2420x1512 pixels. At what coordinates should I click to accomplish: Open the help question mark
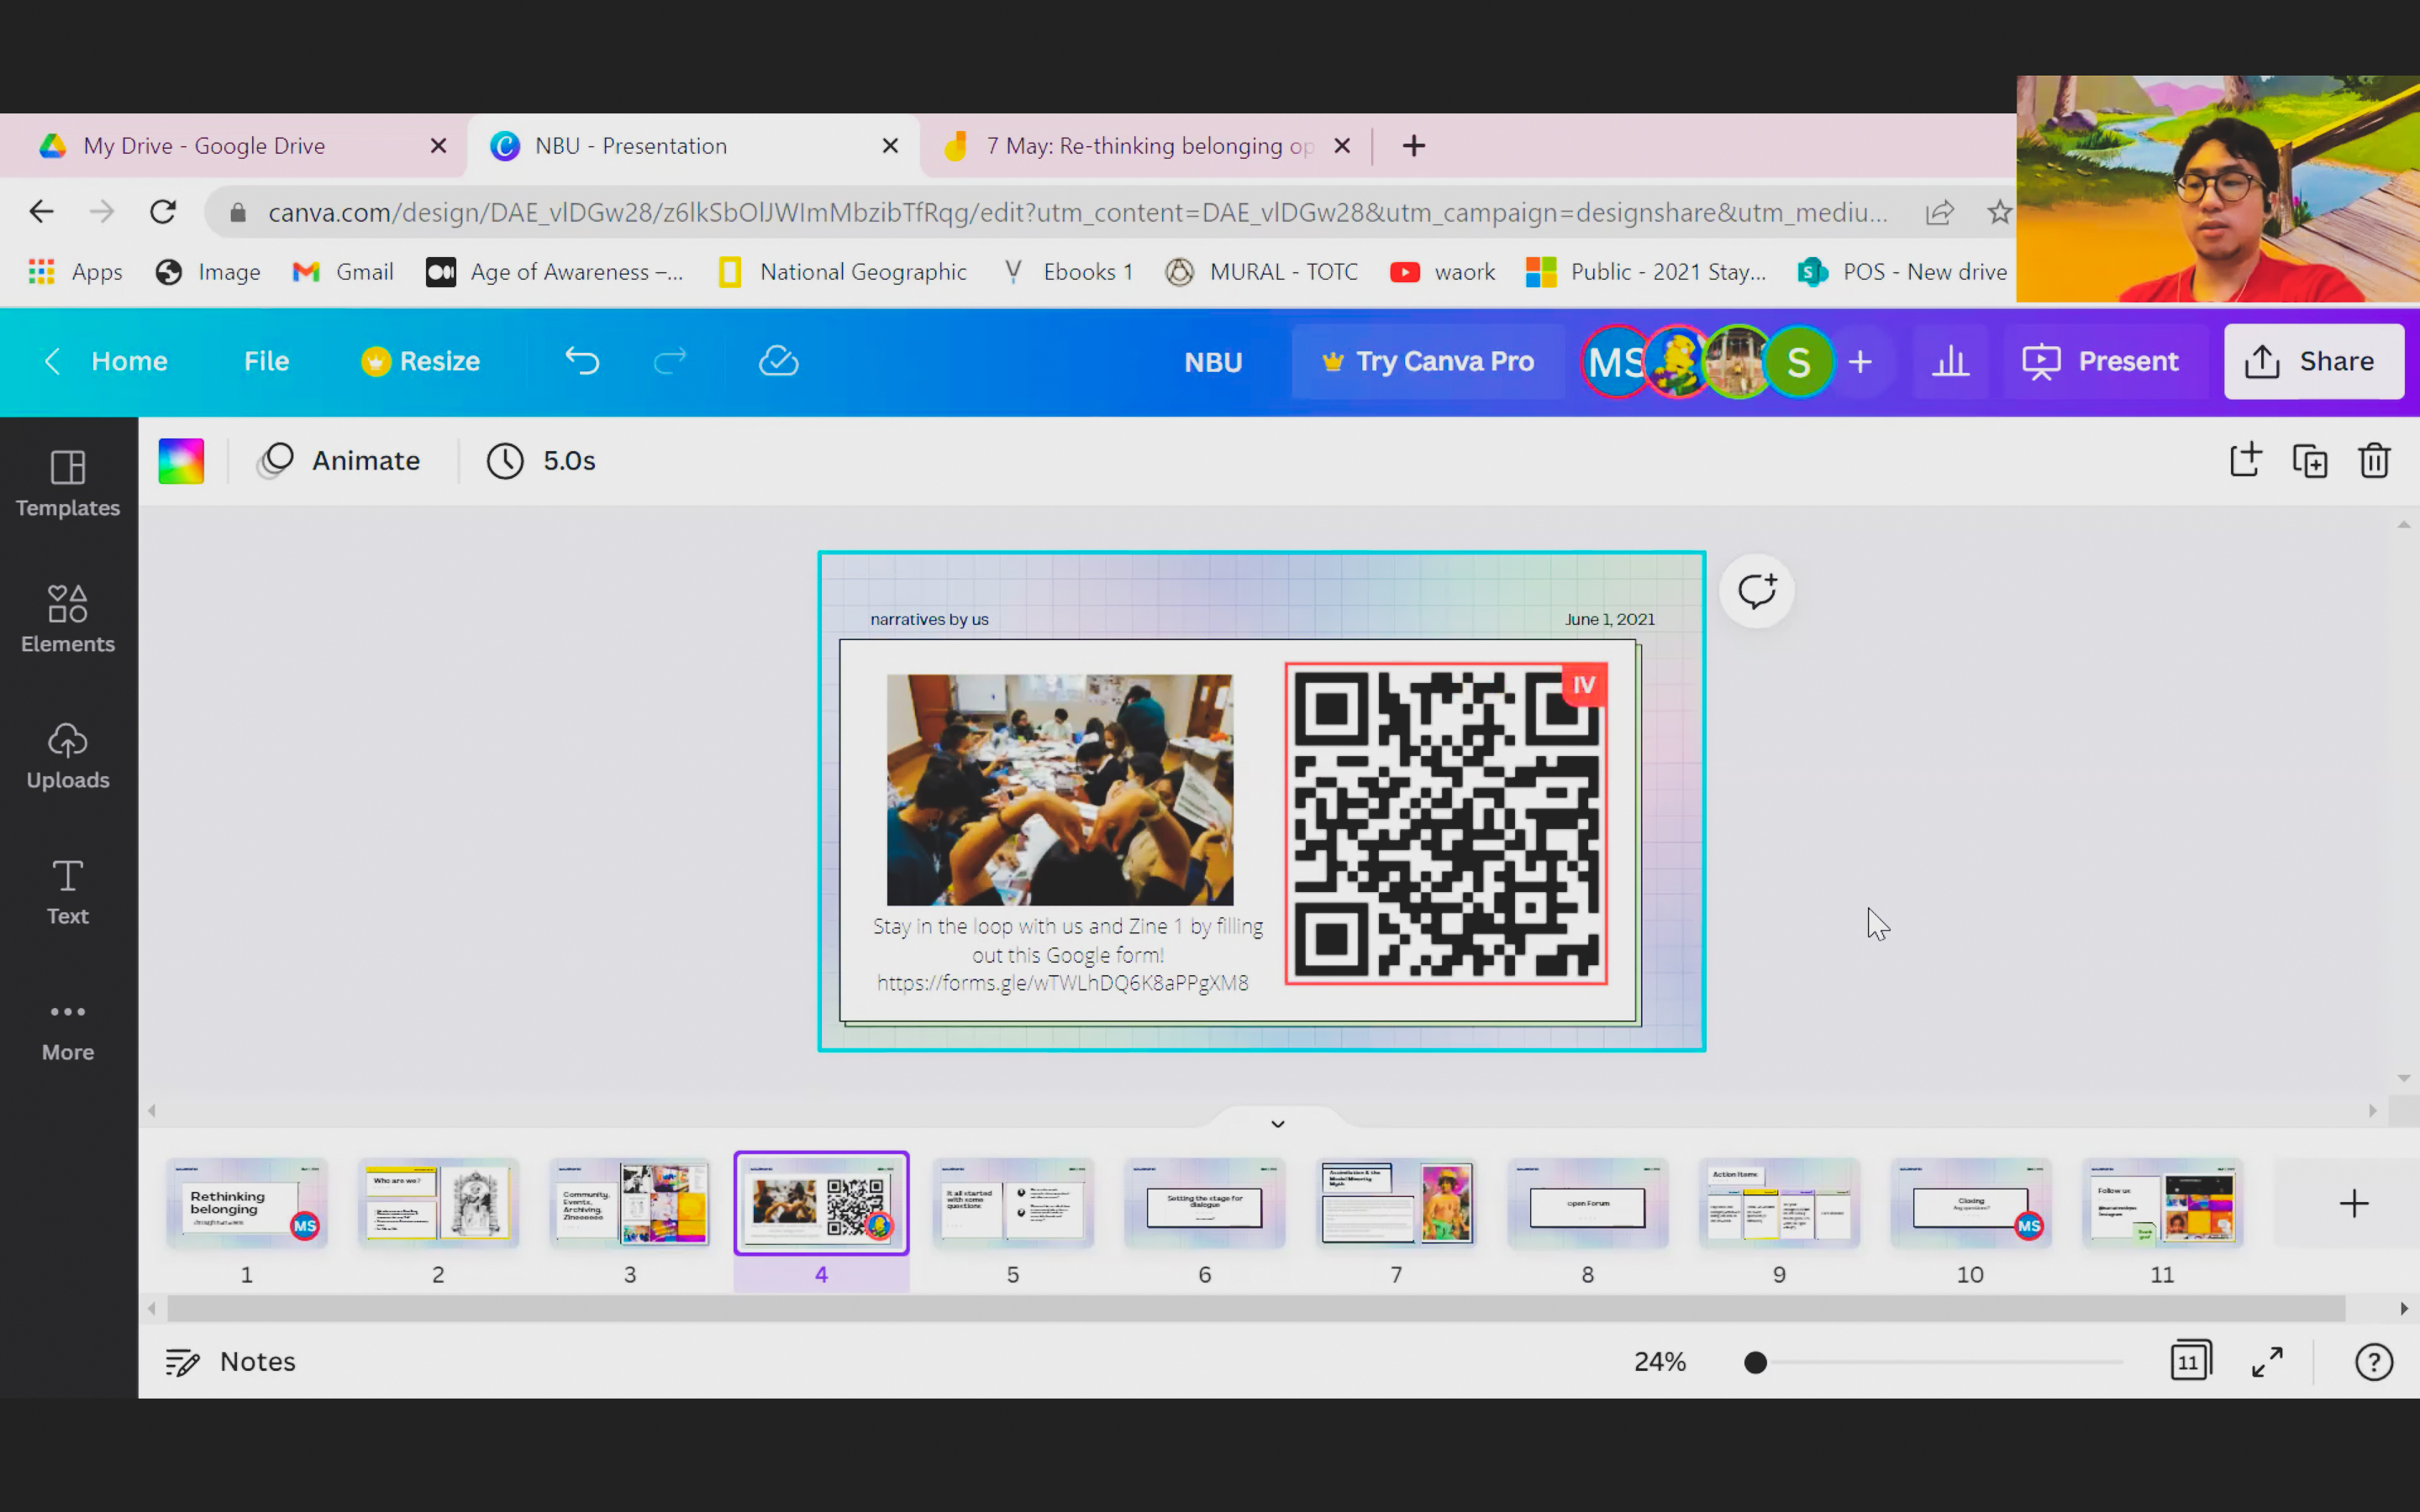click(x=2373, y=1361)
